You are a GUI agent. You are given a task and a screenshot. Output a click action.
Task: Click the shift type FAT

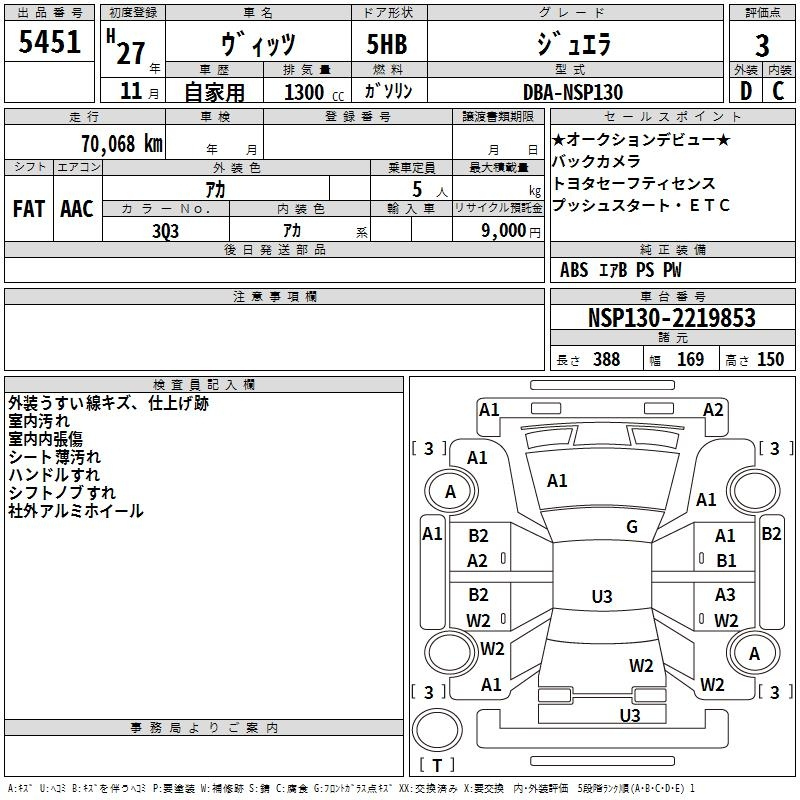point(29,209)
